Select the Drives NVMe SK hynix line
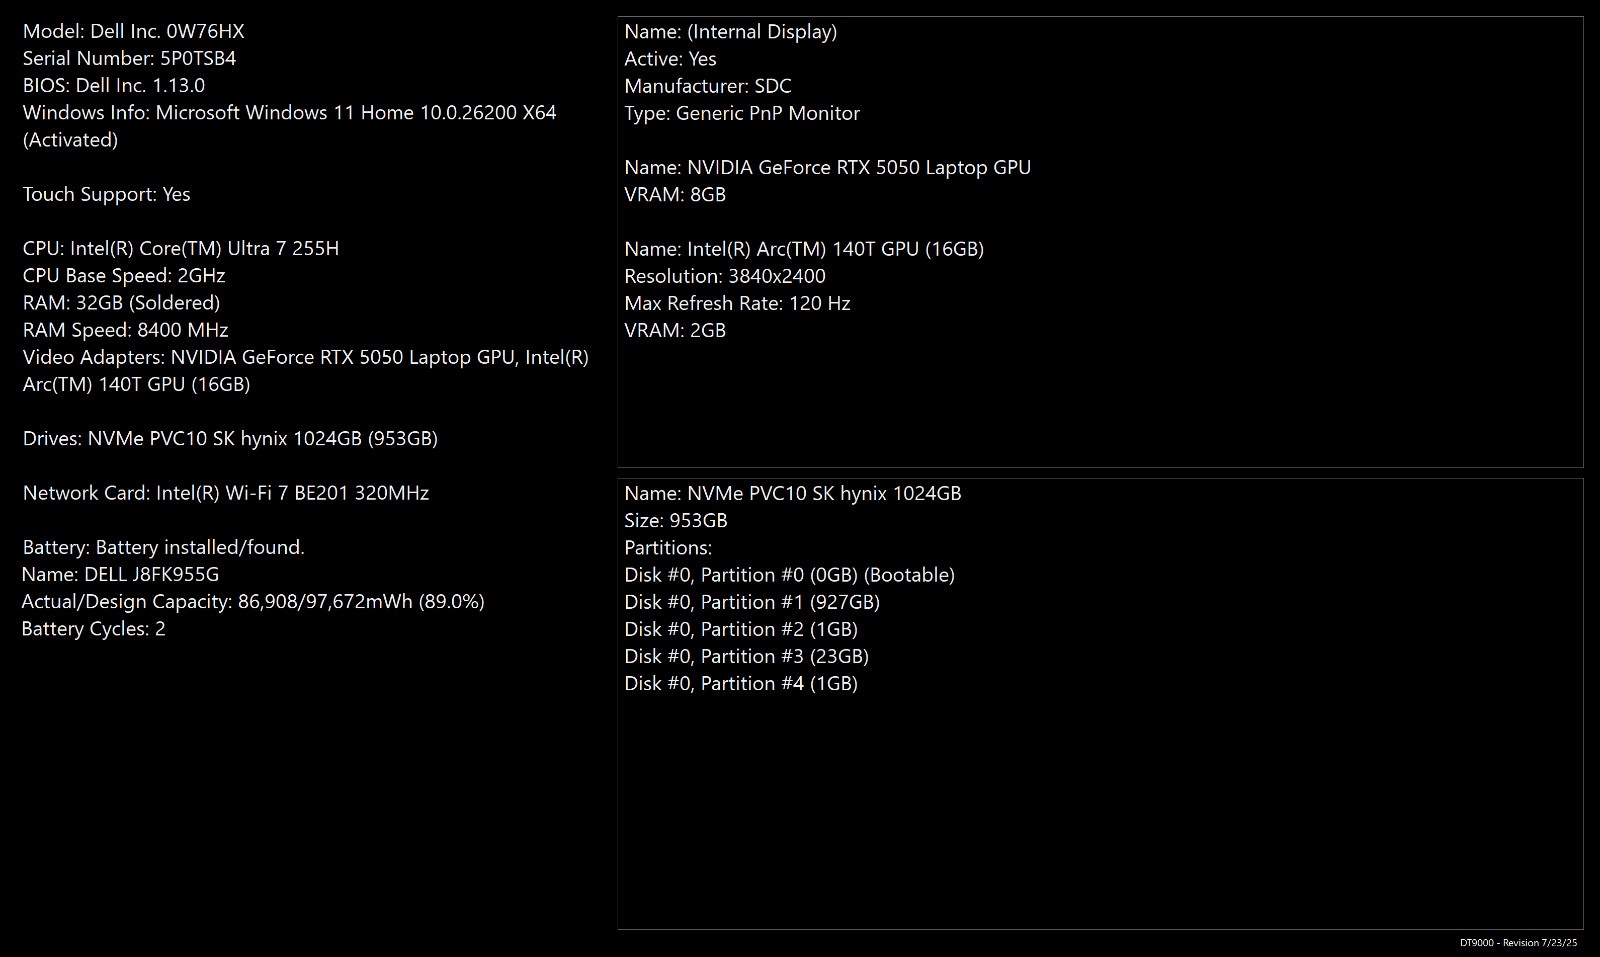 click(x=230, y=438)
